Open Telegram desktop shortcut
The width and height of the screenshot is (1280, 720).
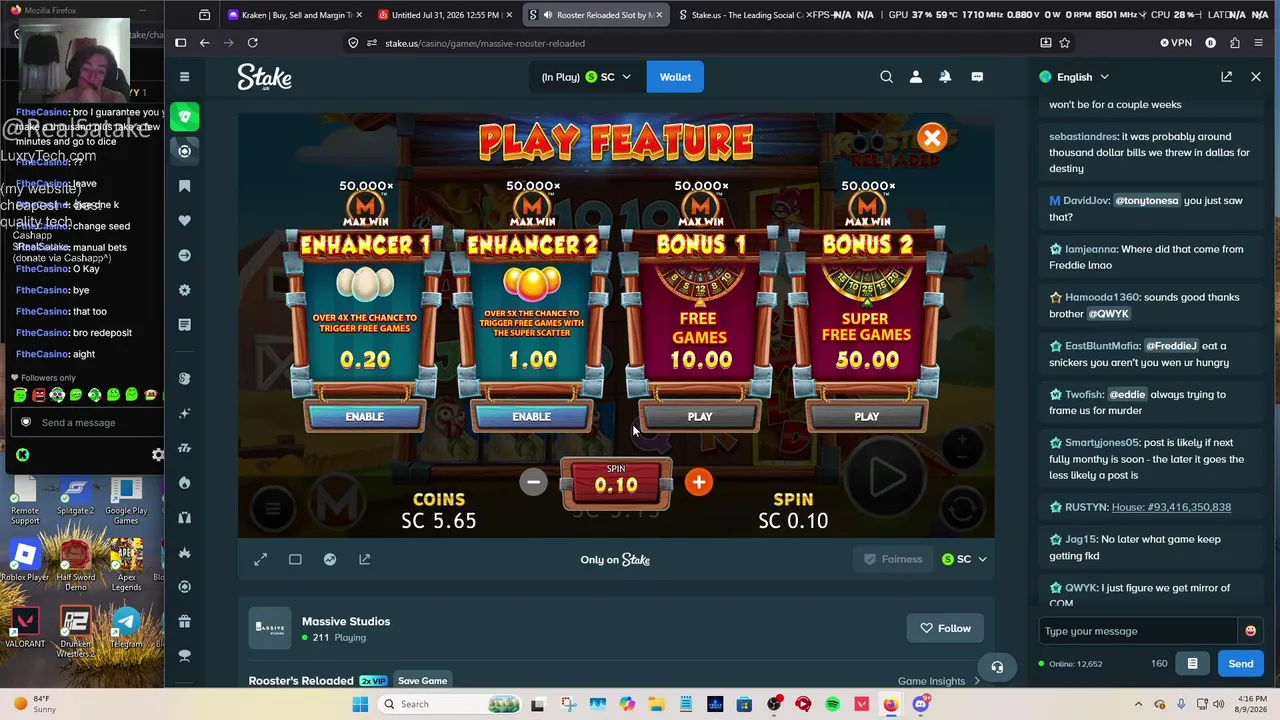click(126, 628)
